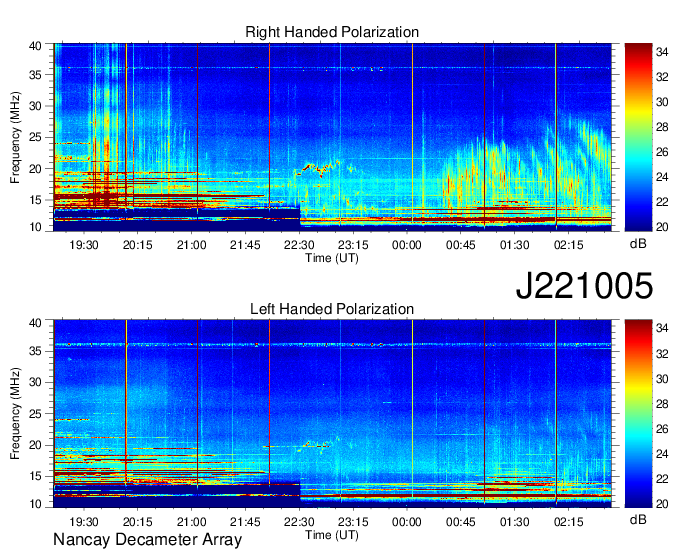This screenshot has height=552, width=680.
Task: Click the '00:00' time tick of Right Handed plot
Action: [x=407, y=245]
